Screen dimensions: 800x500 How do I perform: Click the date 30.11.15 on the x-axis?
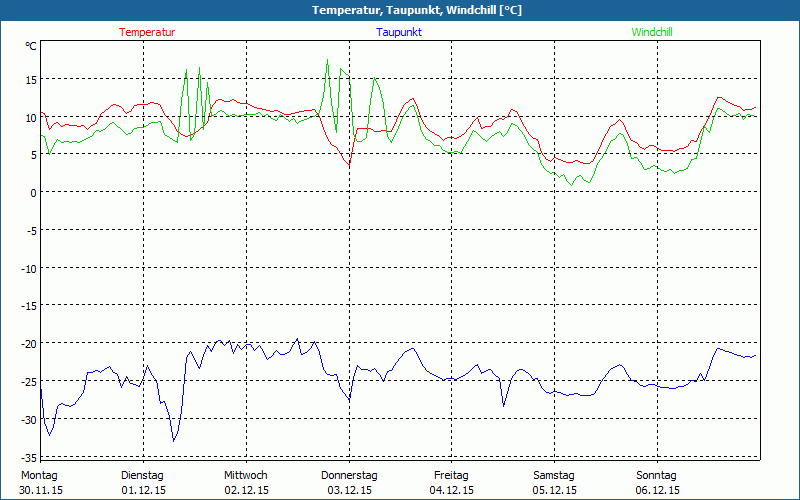point(41,490)
